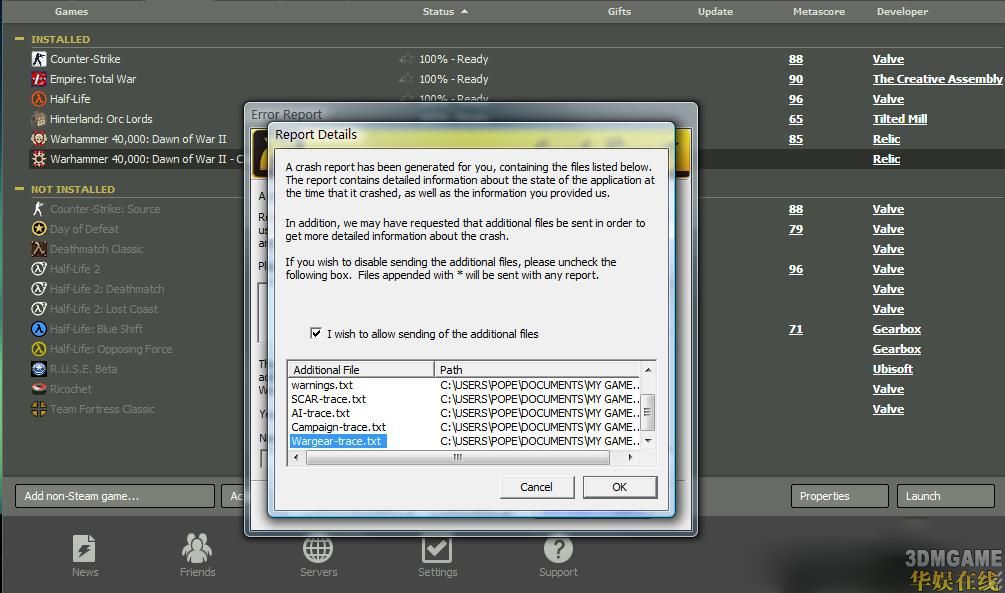Open the Settings checkmark icon
The width and height of the screenshot is (1005, 593).
[437, 549]
